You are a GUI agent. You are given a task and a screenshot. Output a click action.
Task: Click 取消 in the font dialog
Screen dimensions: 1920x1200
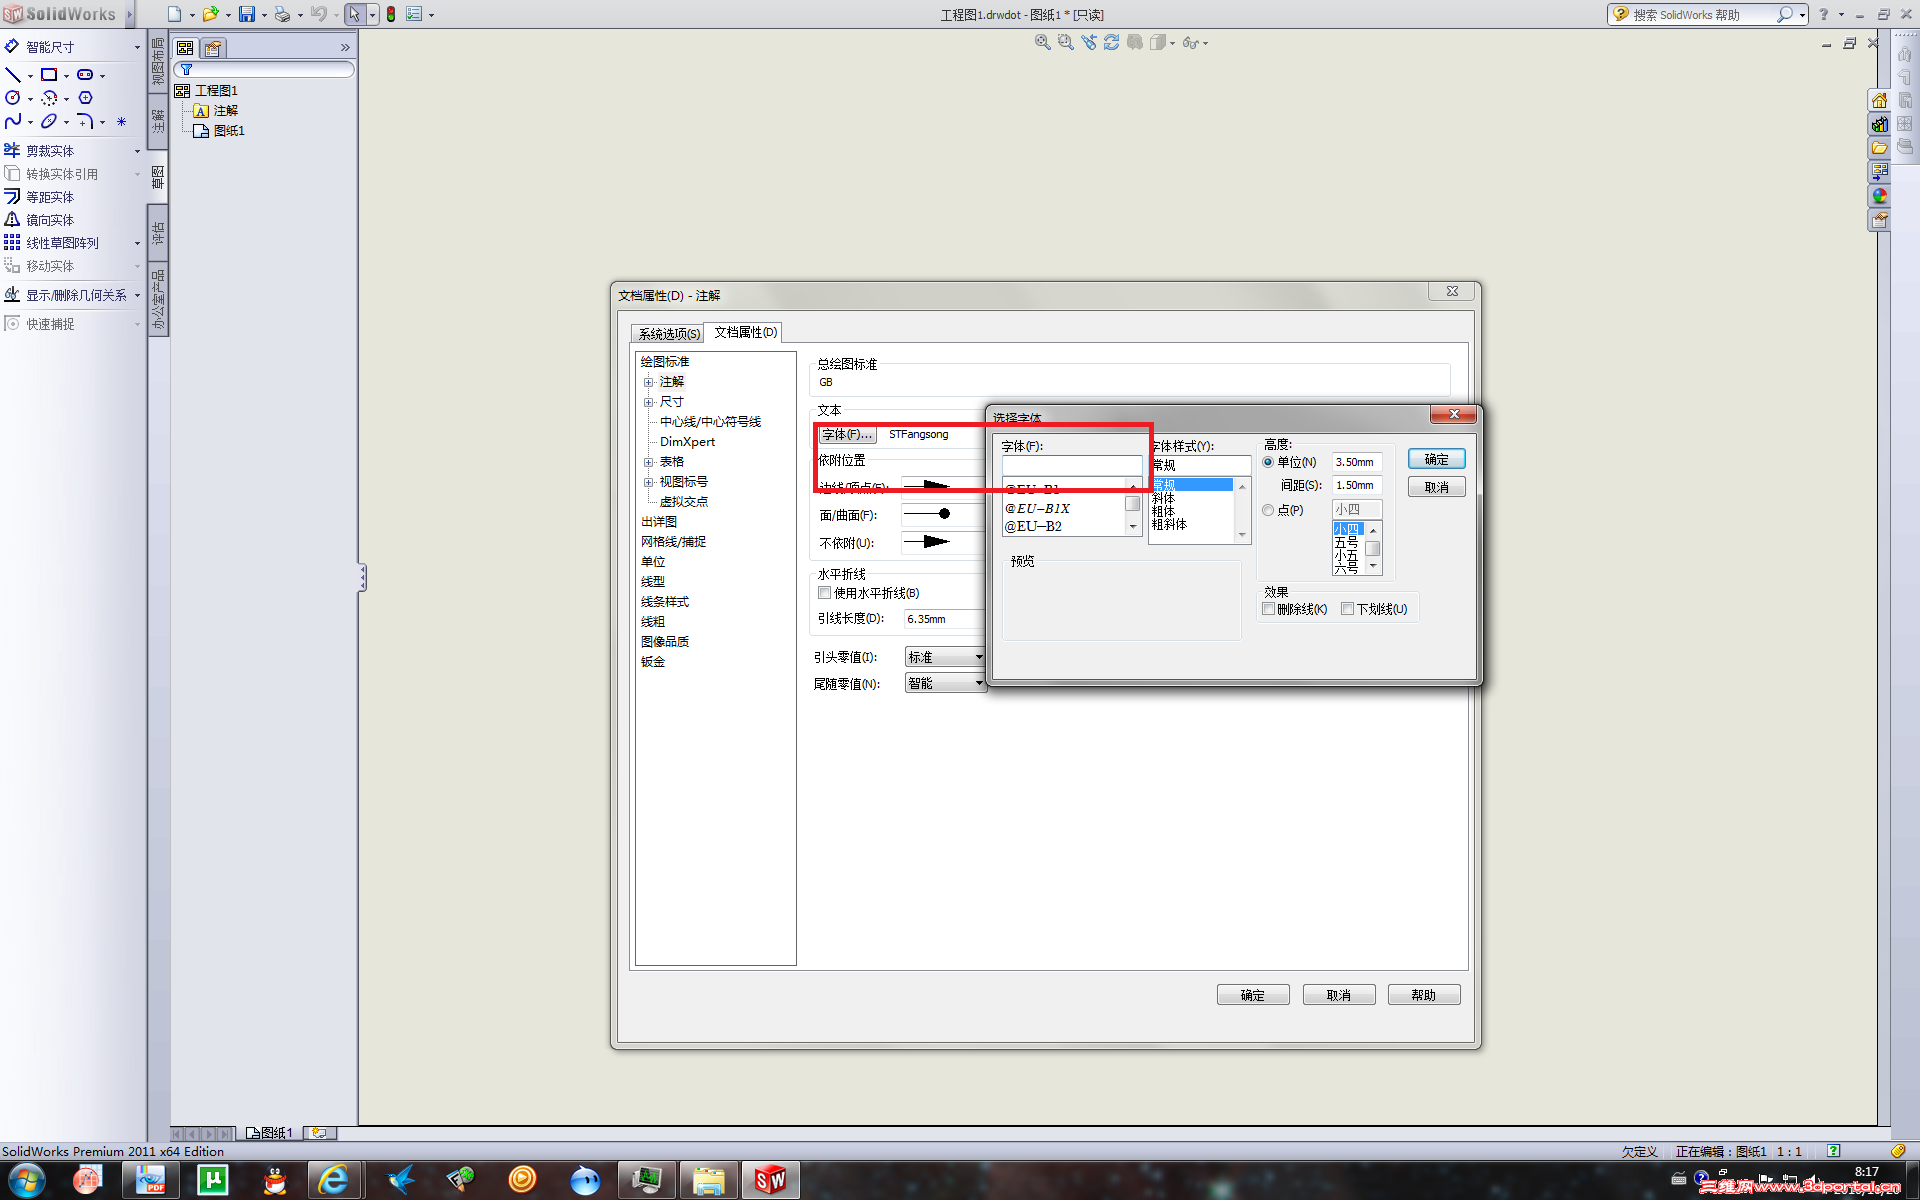click(1436, 487)
